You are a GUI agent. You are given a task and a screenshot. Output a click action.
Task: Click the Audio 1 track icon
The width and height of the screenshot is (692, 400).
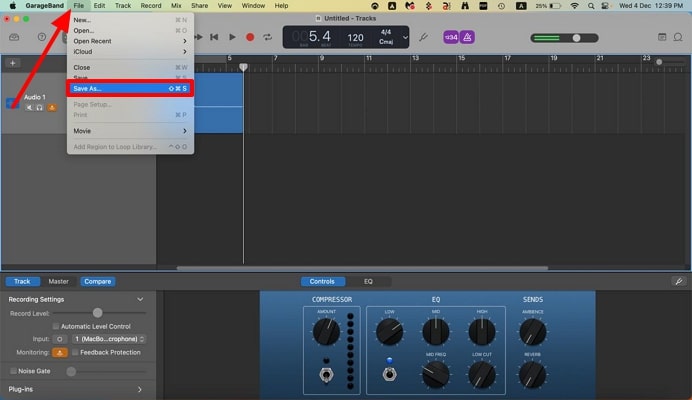coord(12,103)
